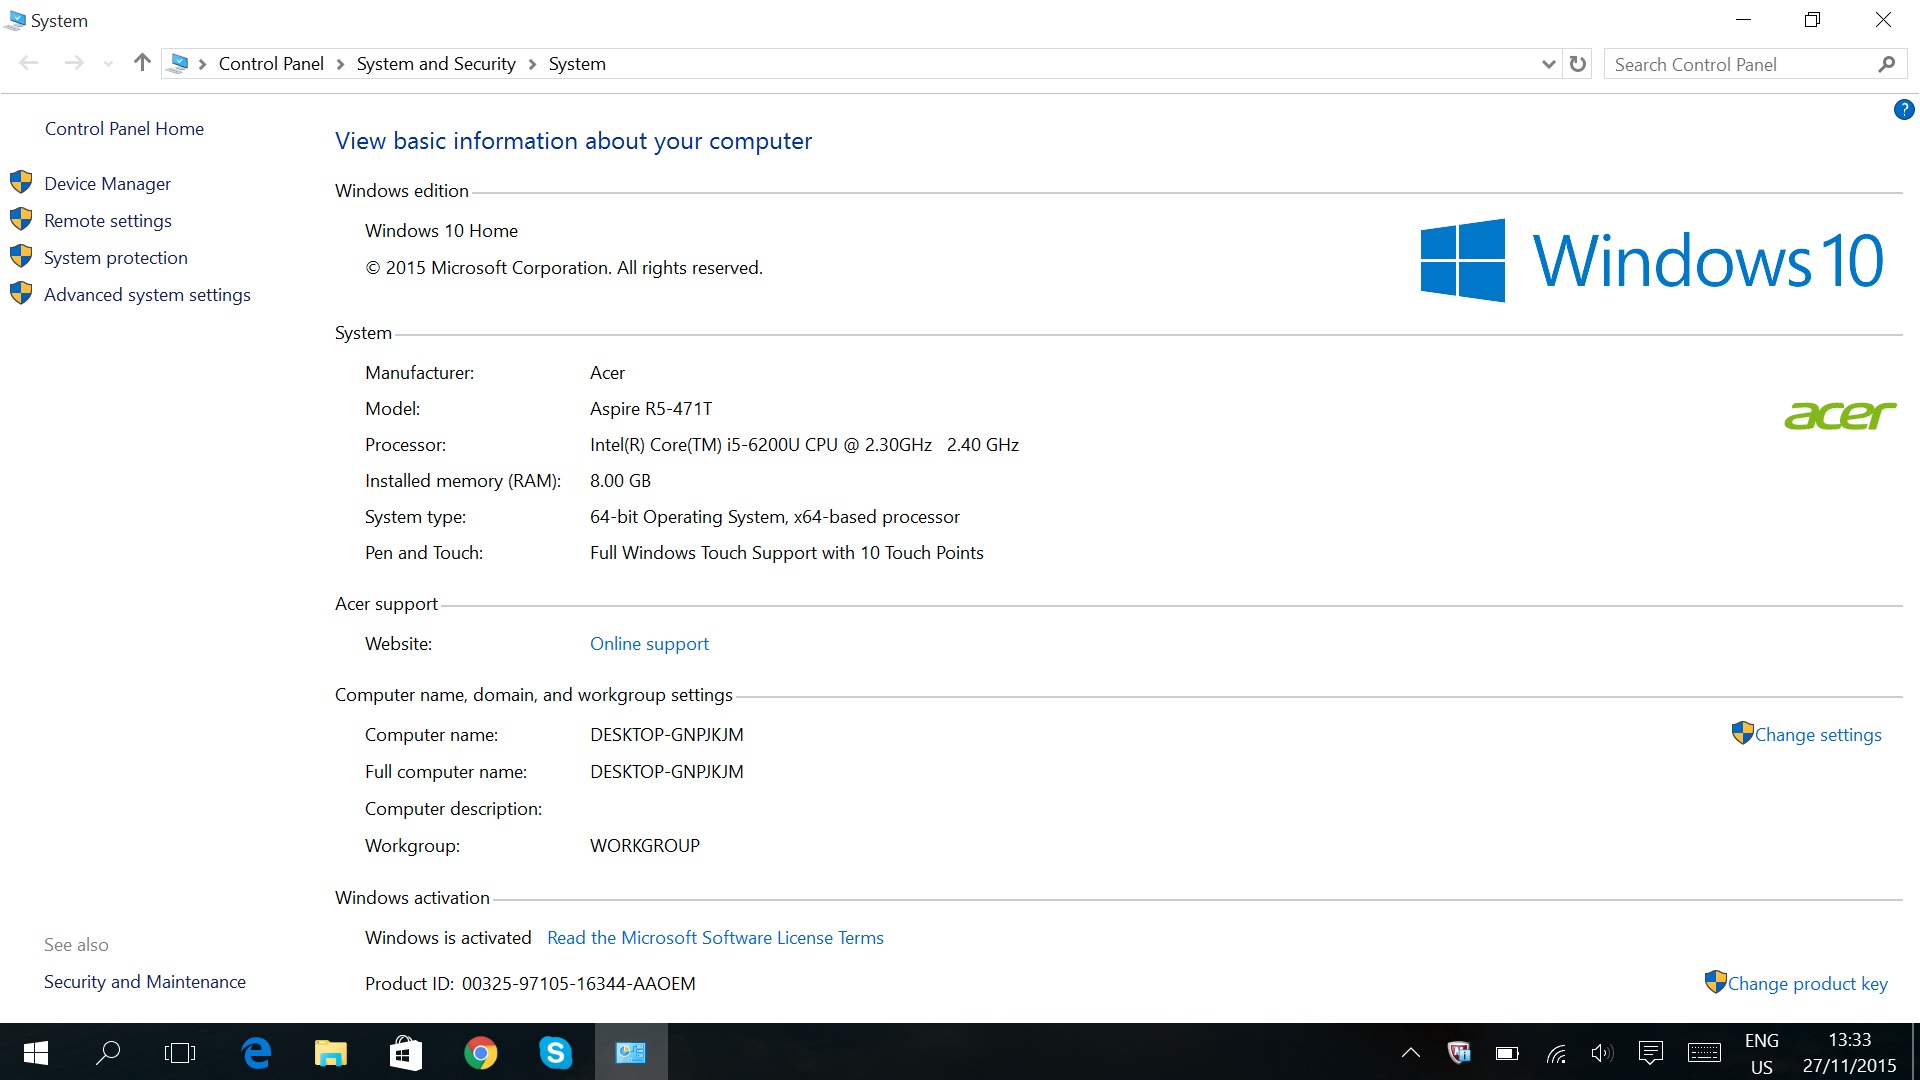The height and width of the screenshot is (1080, 1920).
Task: Open Google Chrome from taskbar
Action: coord(481,1052)
